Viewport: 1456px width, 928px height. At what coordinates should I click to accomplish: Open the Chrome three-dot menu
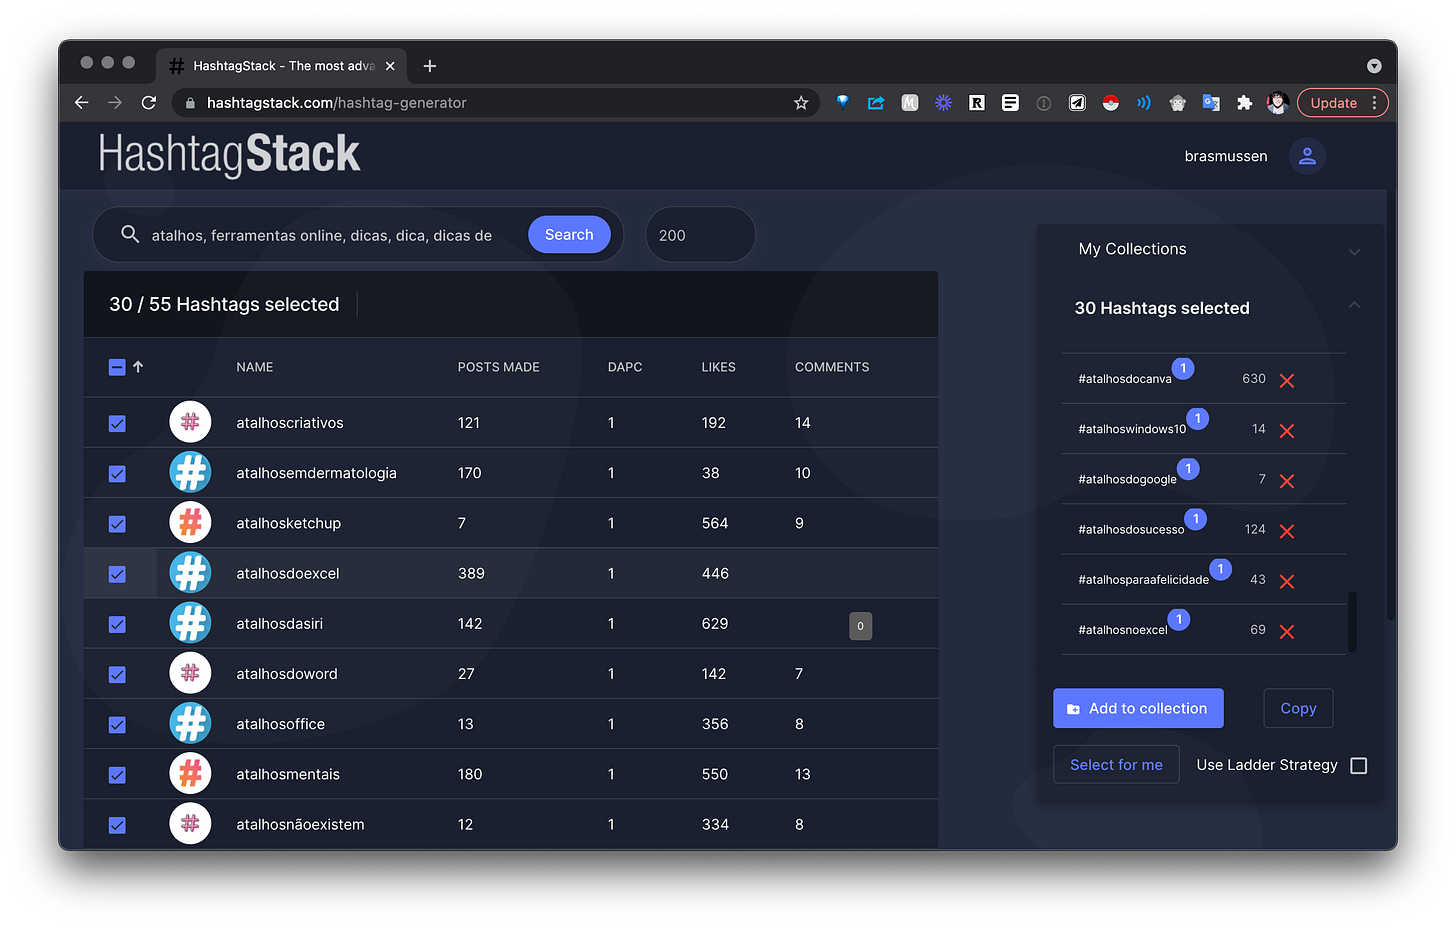tap(1375, 103)
